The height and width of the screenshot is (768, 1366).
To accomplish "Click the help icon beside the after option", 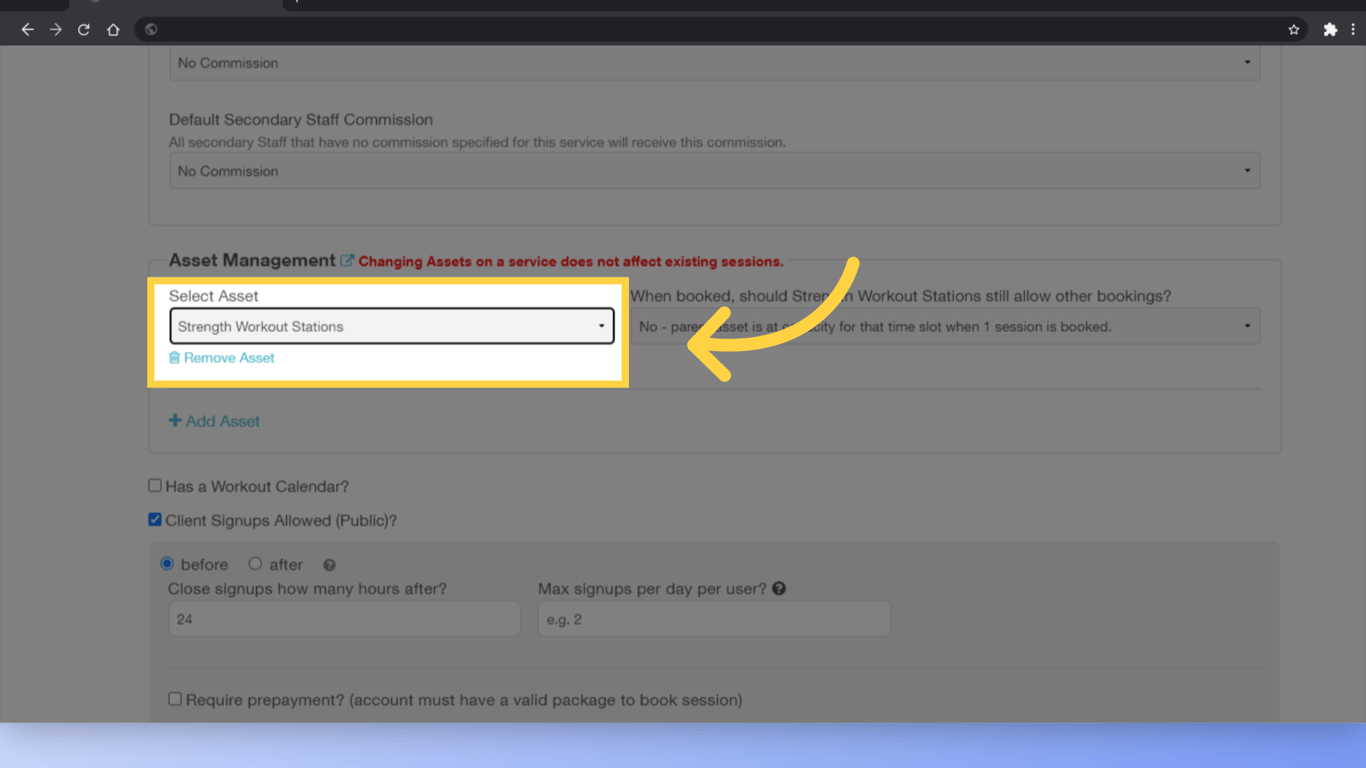I will pos(329,565).
